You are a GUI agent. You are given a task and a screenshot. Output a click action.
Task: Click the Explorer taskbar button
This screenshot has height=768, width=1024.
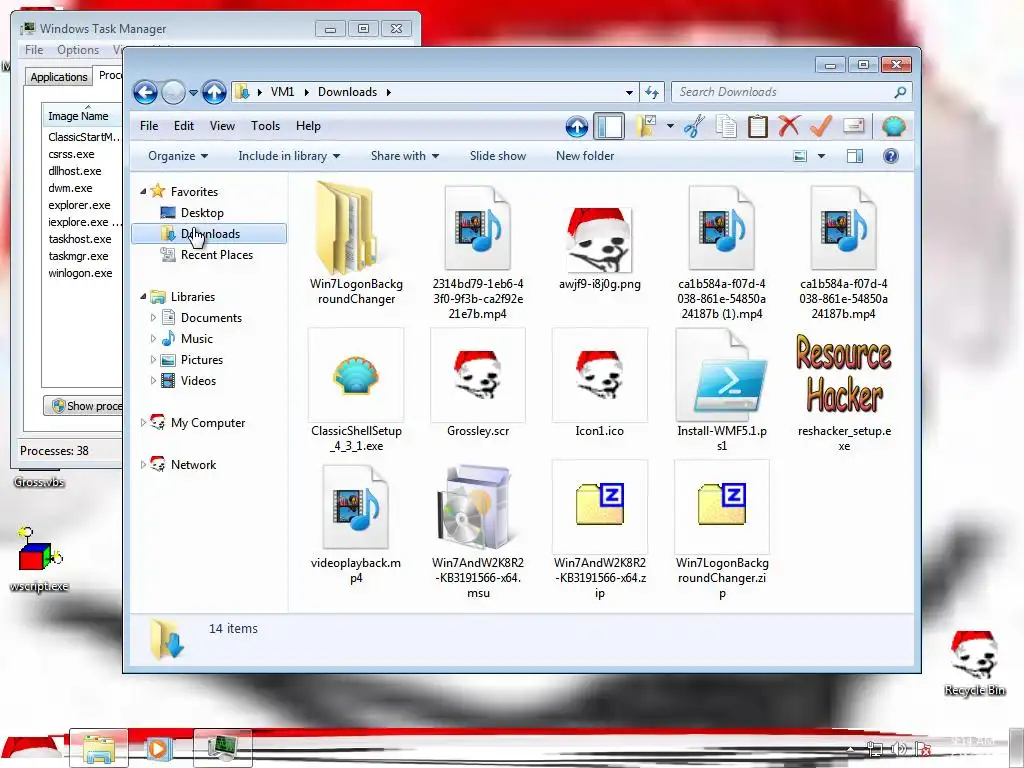99,748
